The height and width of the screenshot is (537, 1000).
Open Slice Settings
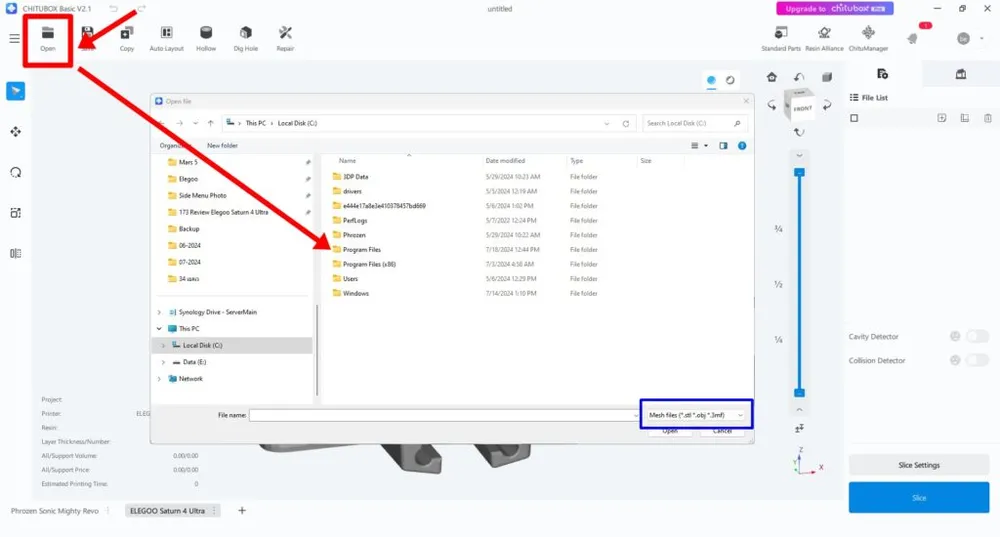coord(918,465)
